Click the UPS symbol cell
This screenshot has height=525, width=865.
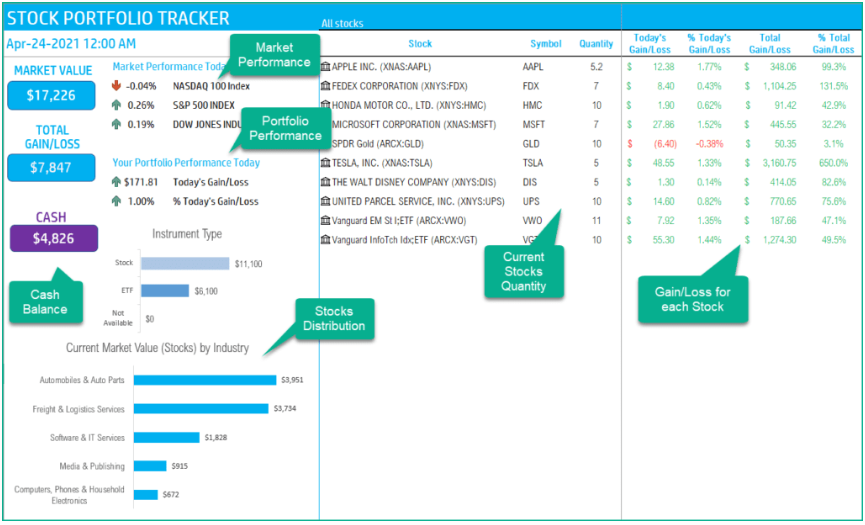[x=531, y=201]
